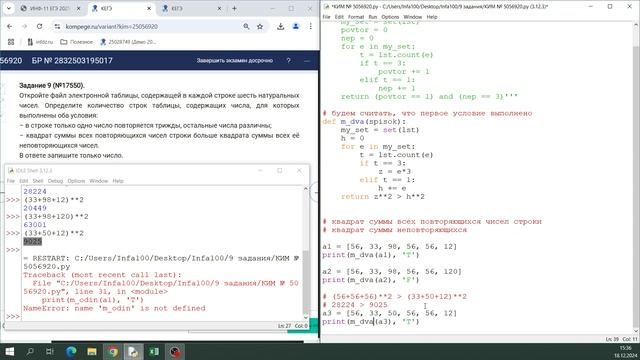Click the IDLE Shell scrollbar thumb
Screen dimensions: 640x360
(305, 282)
